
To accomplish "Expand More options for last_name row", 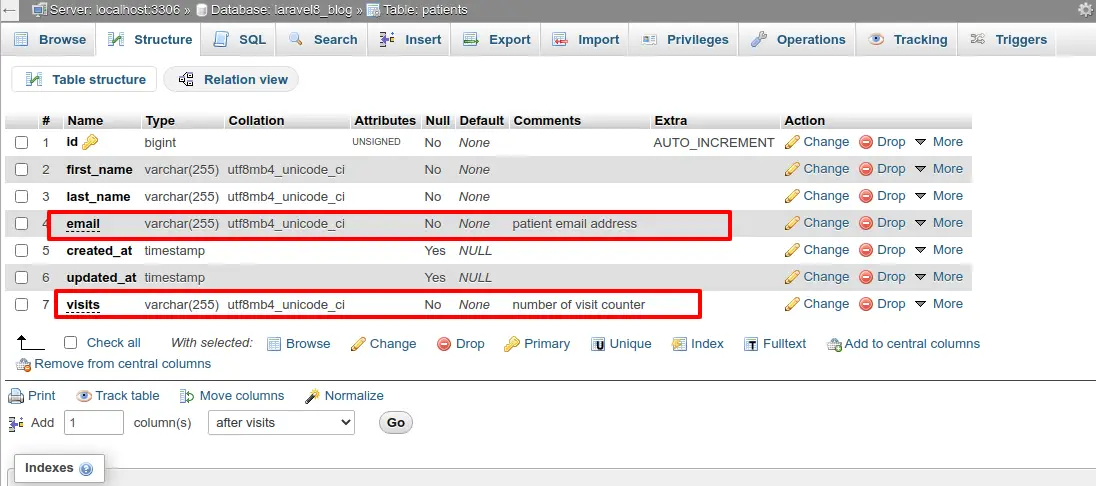I will pos(939,196).
